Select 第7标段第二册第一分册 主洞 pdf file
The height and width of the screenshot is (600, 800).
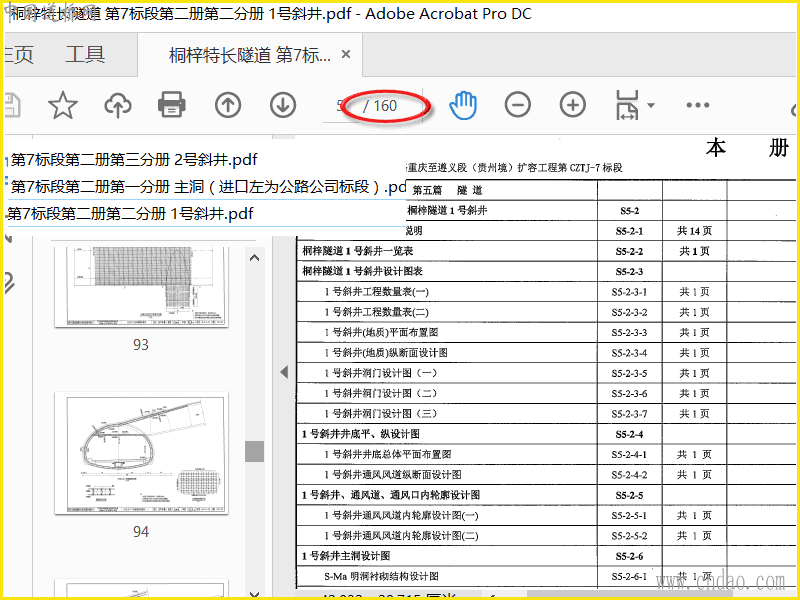(209, 187)
